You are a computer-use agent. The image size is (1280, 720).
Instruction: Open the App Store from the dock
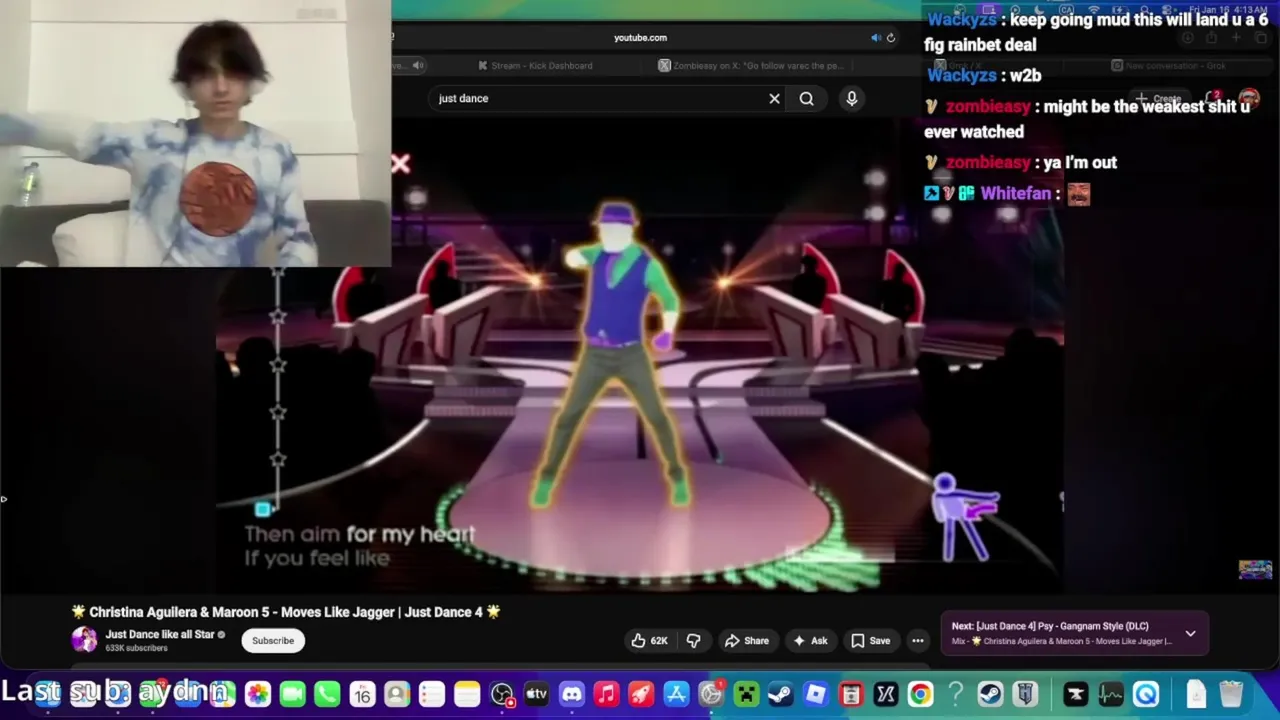[x=676, y=693]
